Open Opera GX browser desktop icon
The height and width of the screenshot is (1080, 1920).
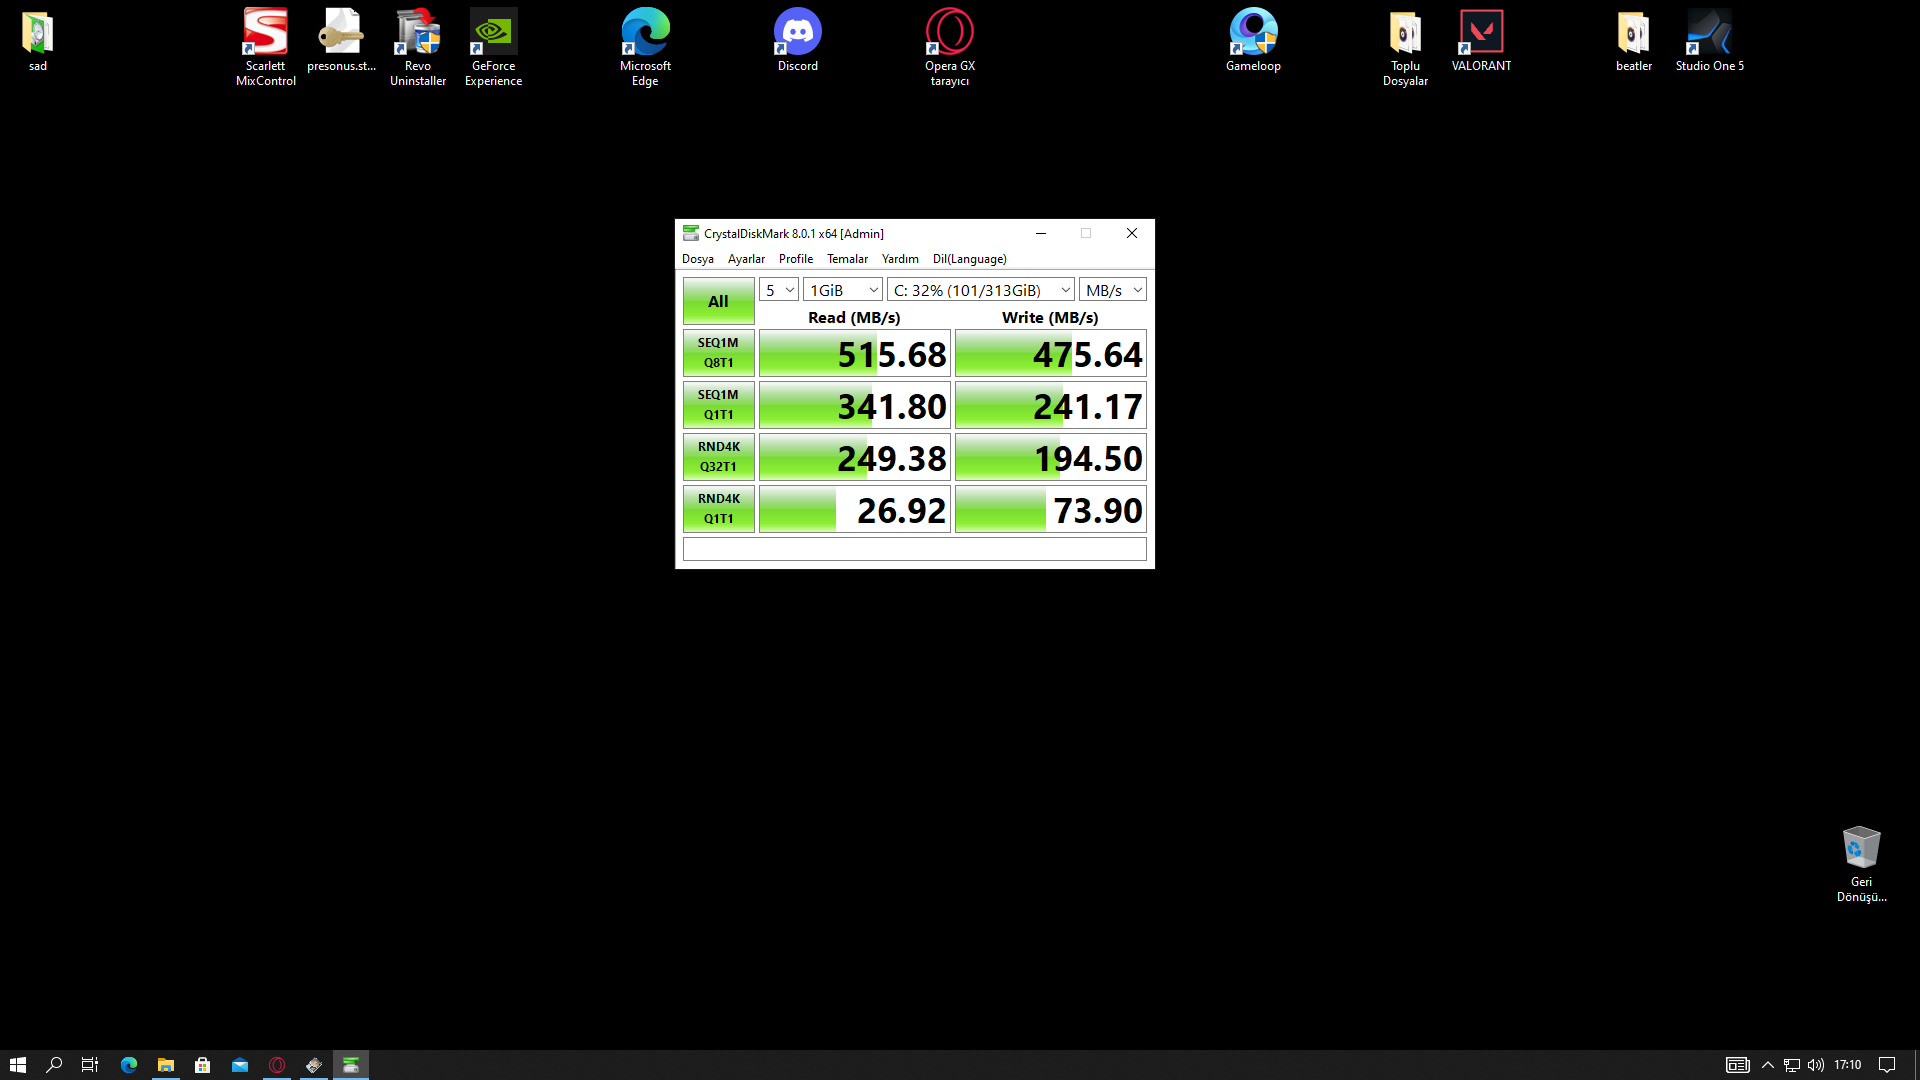pos(949,33)
